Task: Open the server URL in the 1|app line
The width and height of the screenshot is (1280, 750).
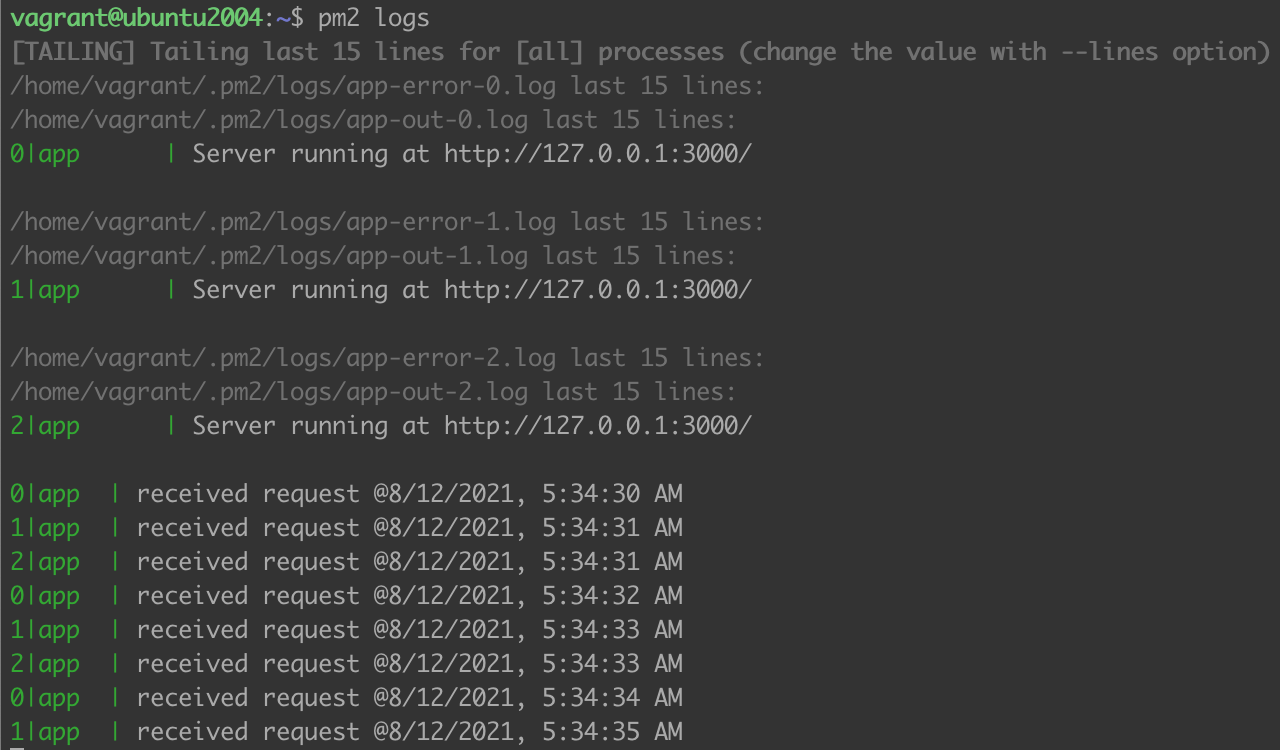Action: coord(597,290)
